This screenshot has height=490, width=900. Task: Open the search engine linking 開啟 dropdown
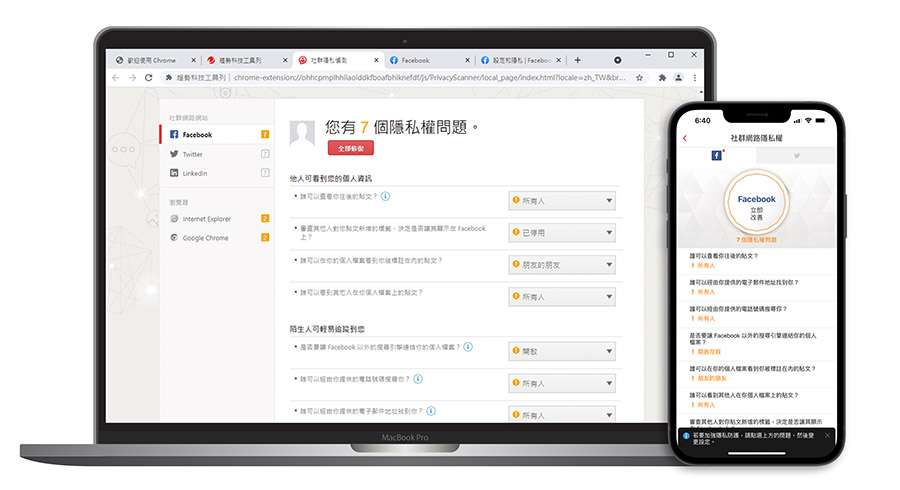point(562,351)
